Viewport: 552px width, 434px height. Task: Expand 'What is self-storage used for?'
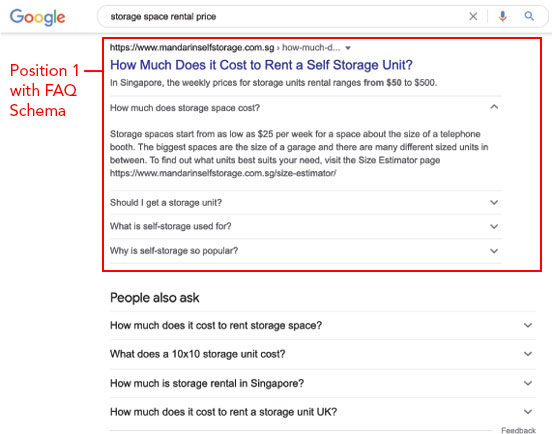click(306, 226)
